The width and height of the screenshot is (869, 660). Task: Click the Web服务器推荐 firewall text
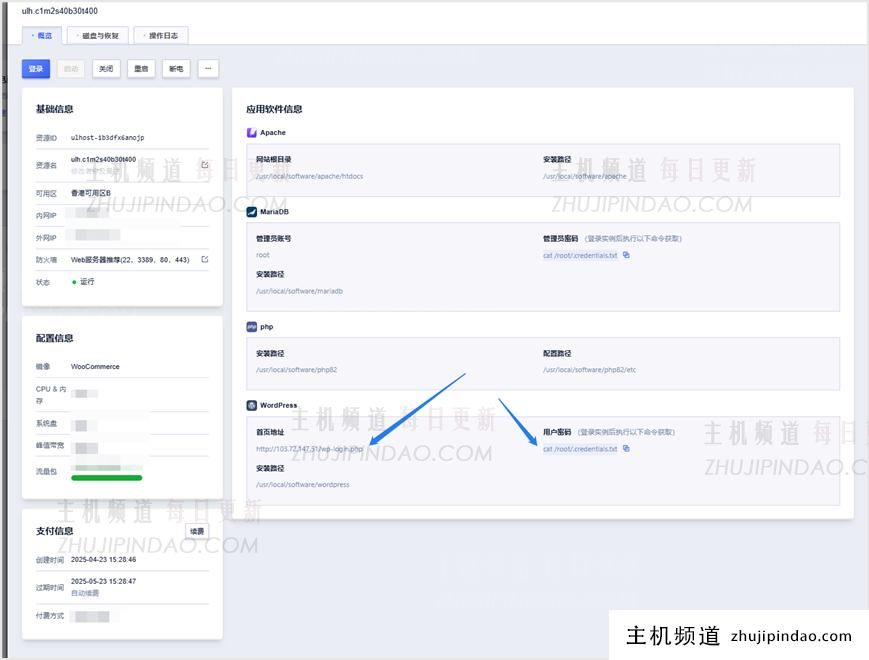pyautogui.click(x=130, y=259)
